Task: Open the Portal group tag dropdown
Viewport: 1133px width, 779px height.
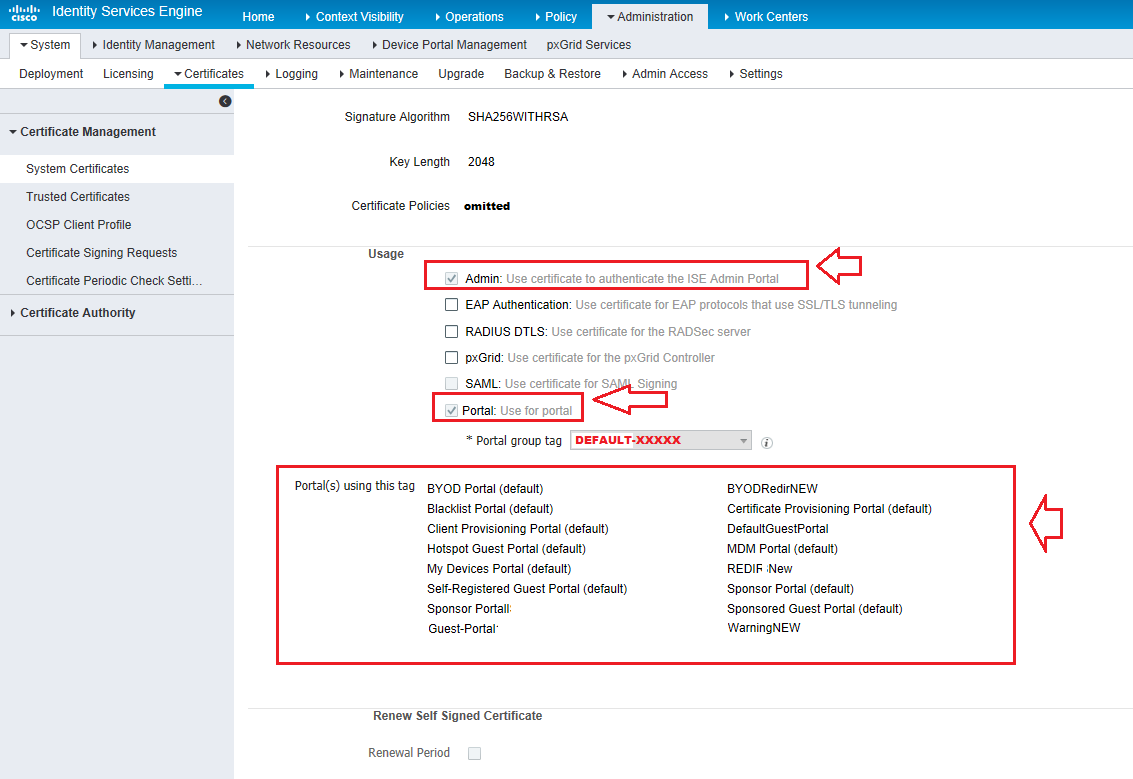Action: [x=660, y=440]
